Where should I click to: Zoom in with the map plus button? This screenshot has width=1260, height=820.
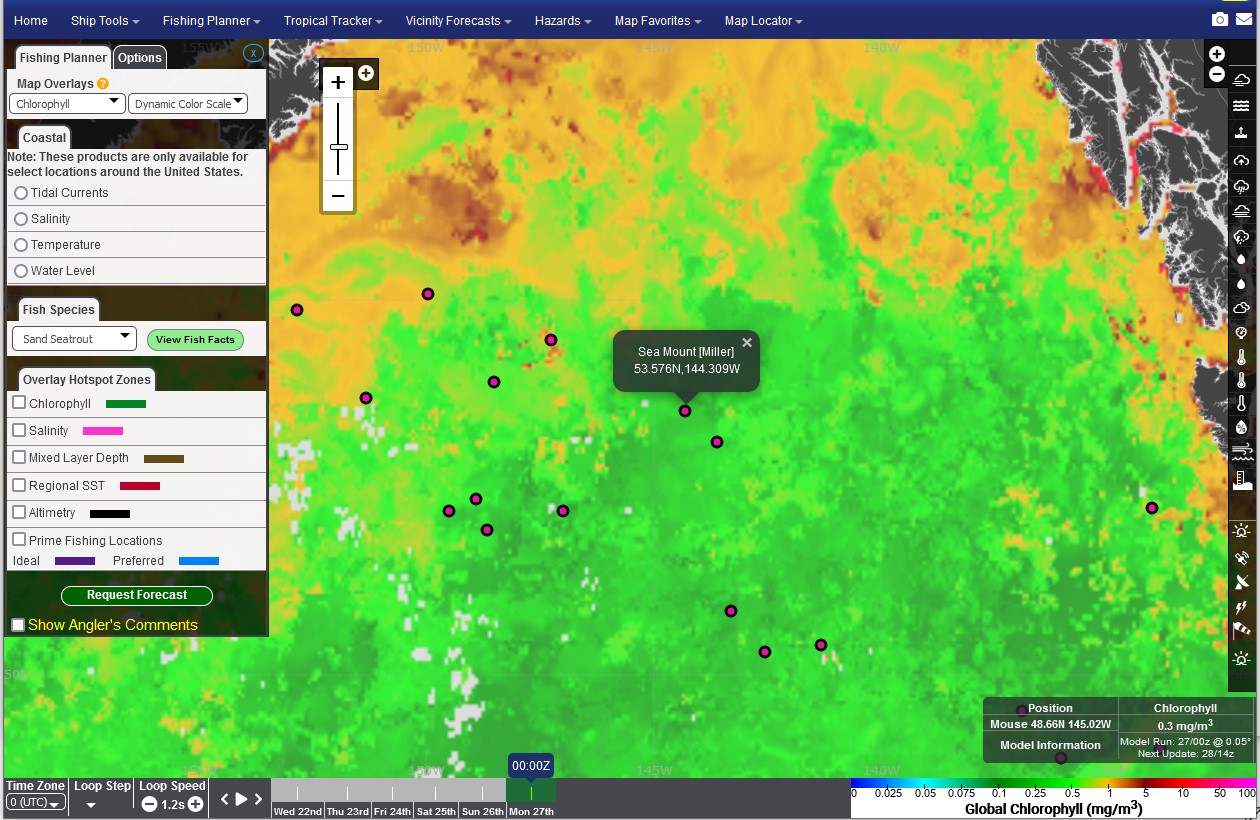[x=338, y=83]
